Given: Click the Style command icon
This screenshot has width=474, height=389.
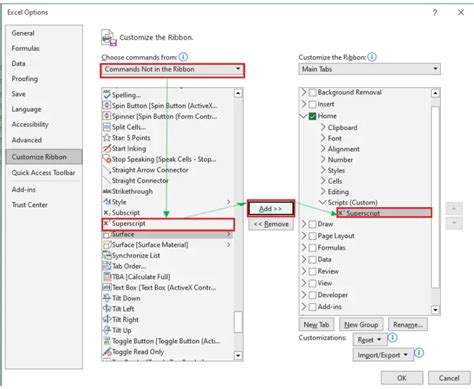Looking at the screenshot, I should [x=107, y=202].
